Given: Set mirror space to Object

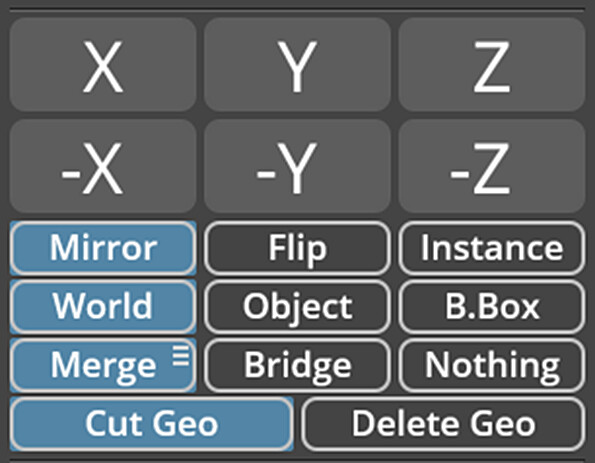Looking at the screenshot, I should click(x=297, y=307).
